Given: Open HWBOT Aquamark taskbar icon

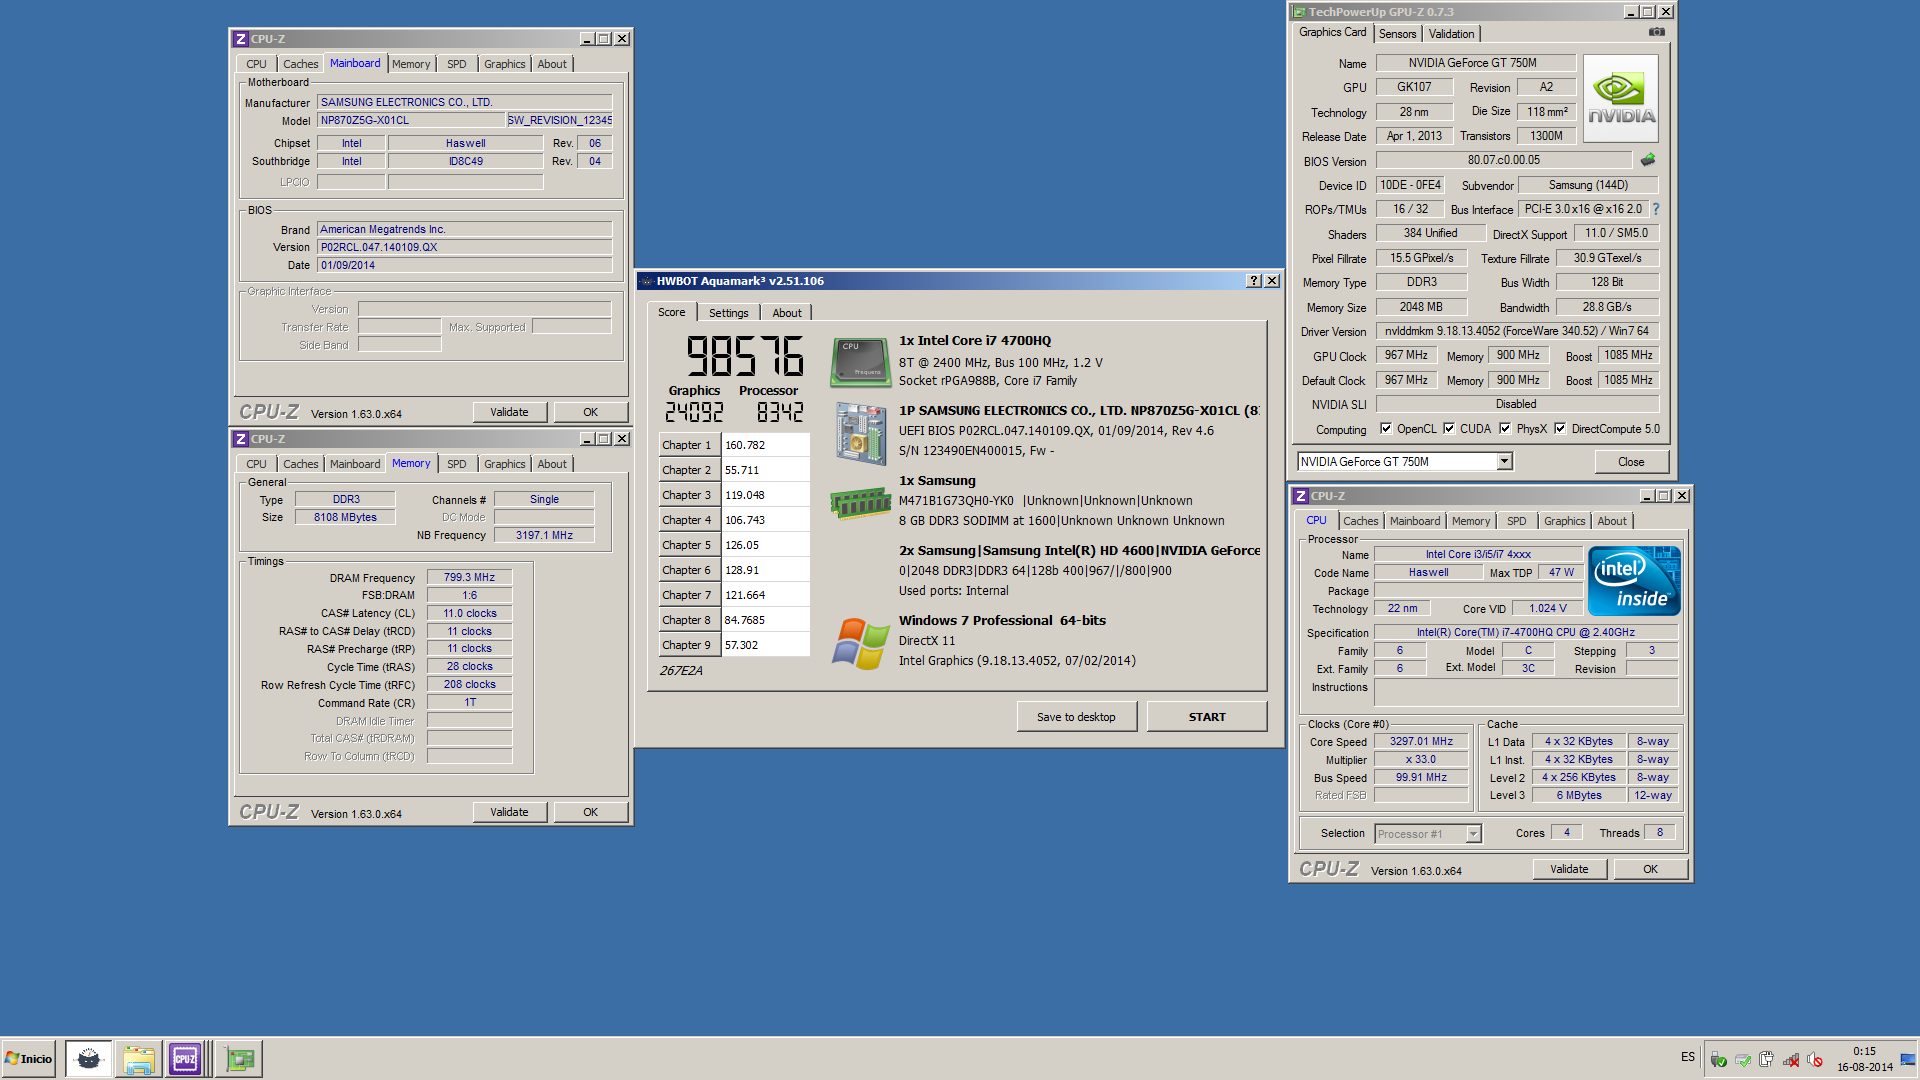Looking at the screenshot, I should [x=89, y=1058].
